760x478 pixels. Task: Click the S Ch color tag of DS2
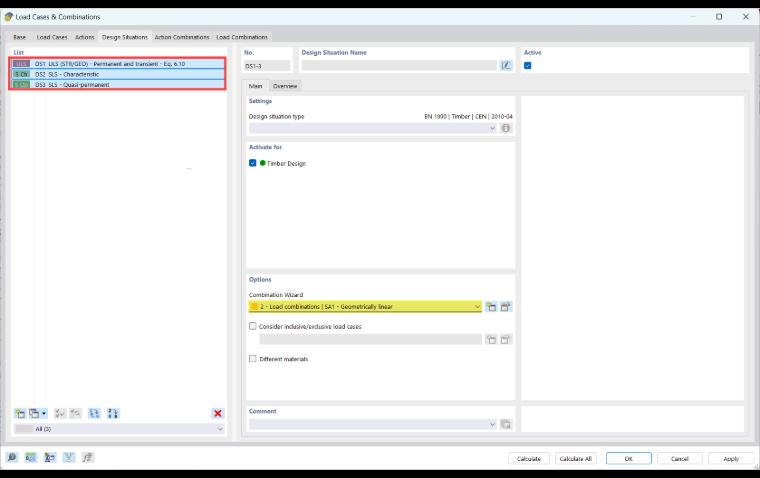21,74
